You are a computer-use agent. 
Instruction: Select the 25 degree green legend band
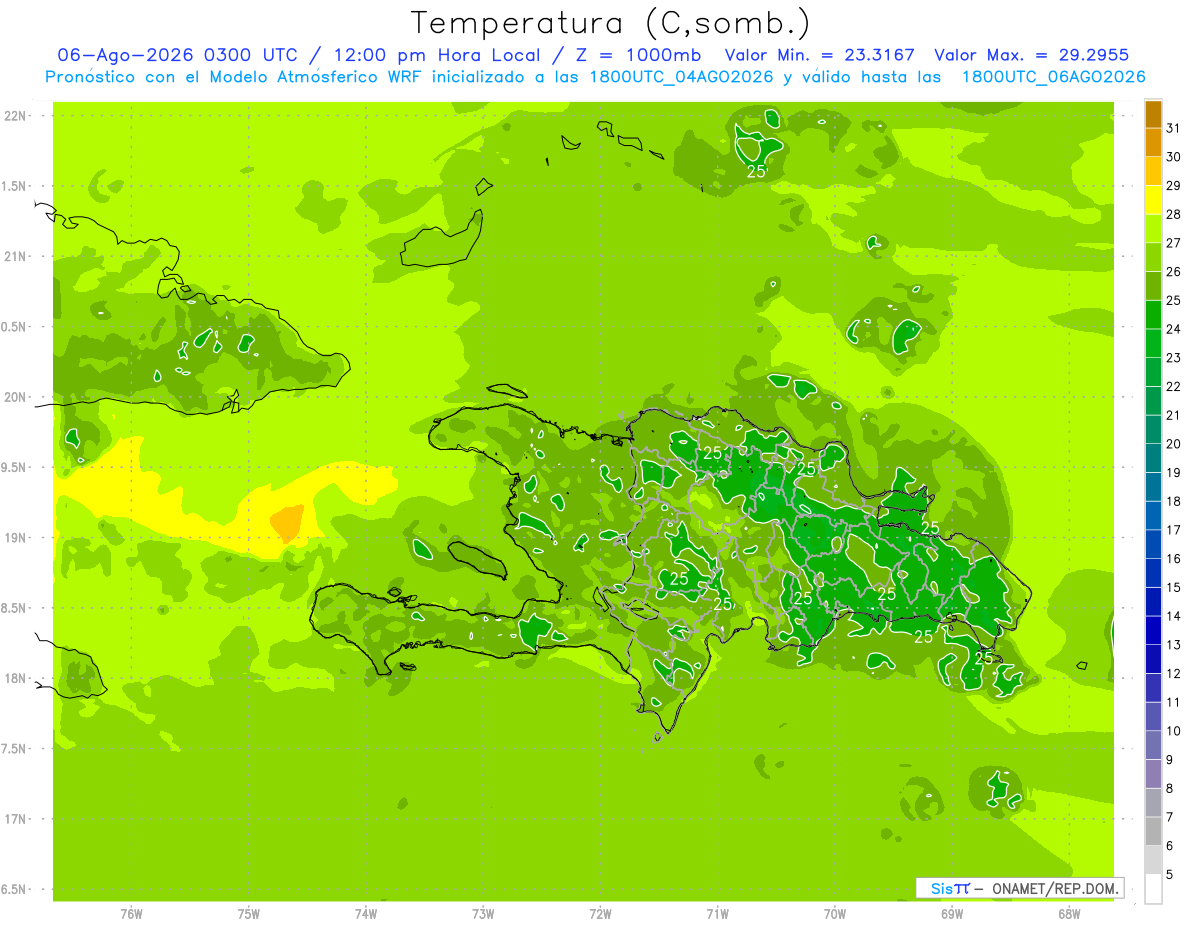point(1153,286)
